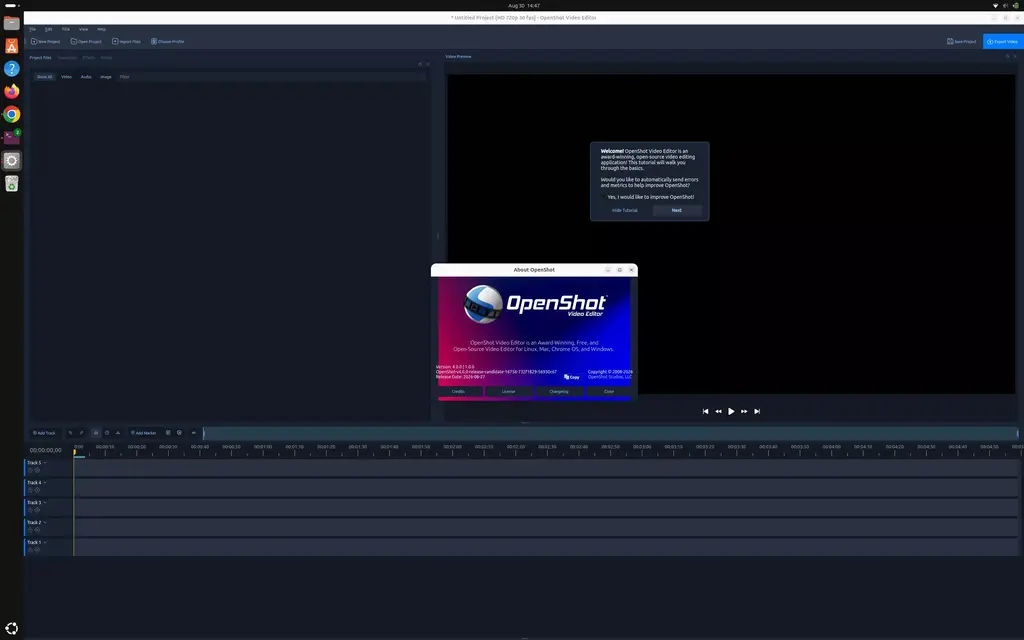Expand the Track 2 dropdown menu
Image resolution: width=1024 pixels, height=640 pixels.
[45, 522]
